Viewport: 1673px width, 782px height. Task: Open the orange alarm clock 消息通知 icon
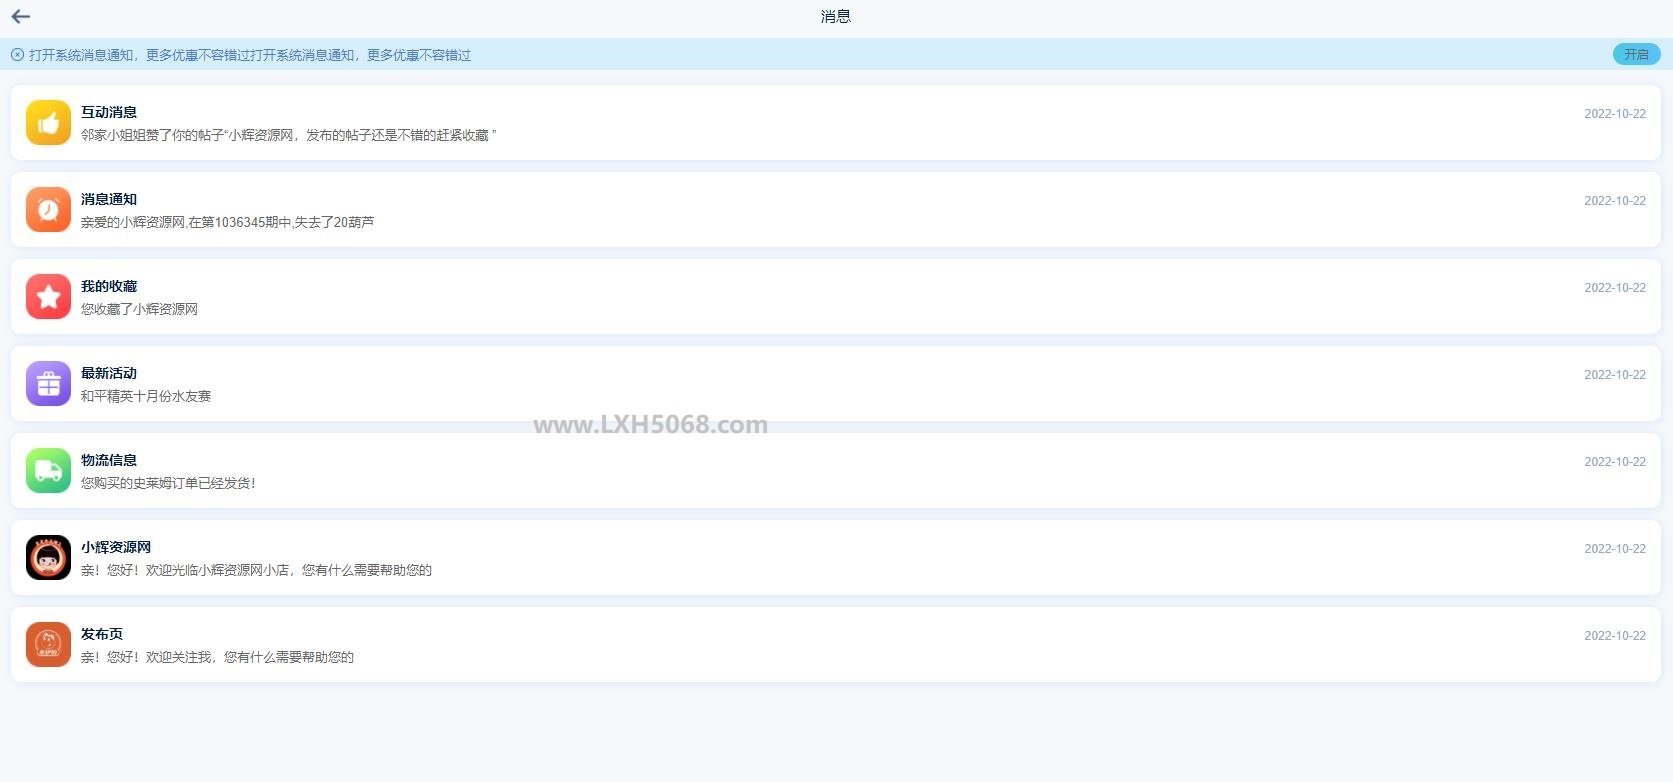(48, 209)
